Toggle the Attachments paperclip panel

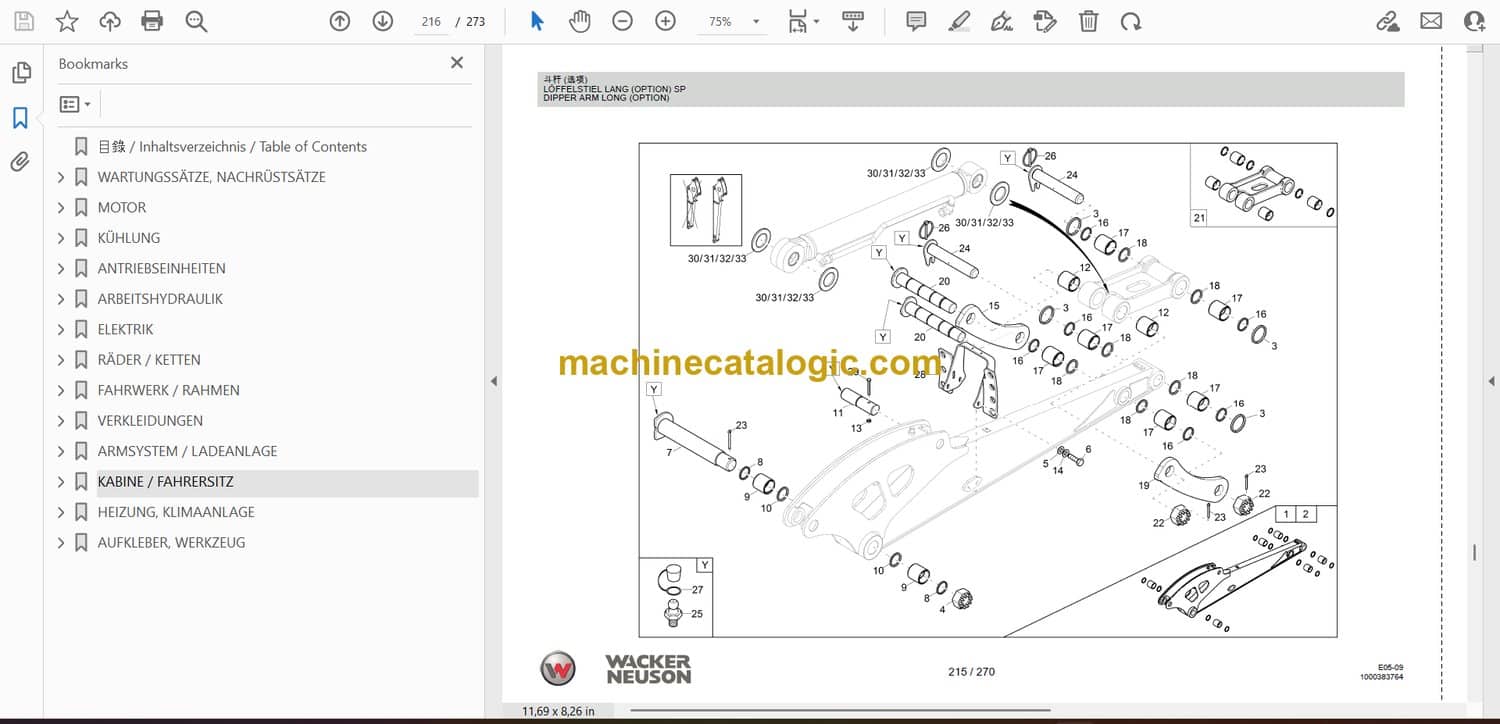[20, 162]
